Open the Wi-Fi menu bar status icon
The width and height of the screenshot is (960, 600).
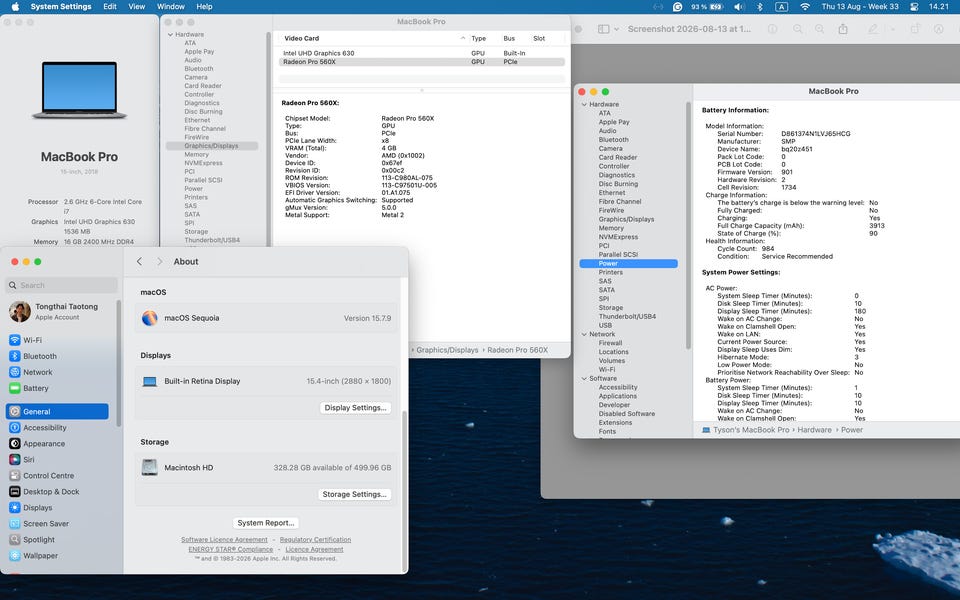tap(804, 7)
